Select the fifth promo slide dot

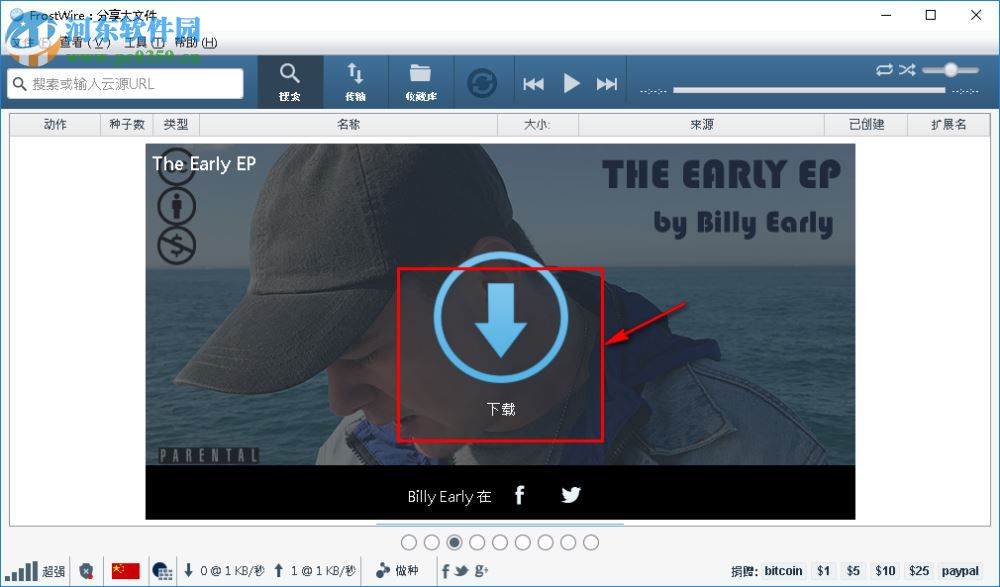click(500, 542)
